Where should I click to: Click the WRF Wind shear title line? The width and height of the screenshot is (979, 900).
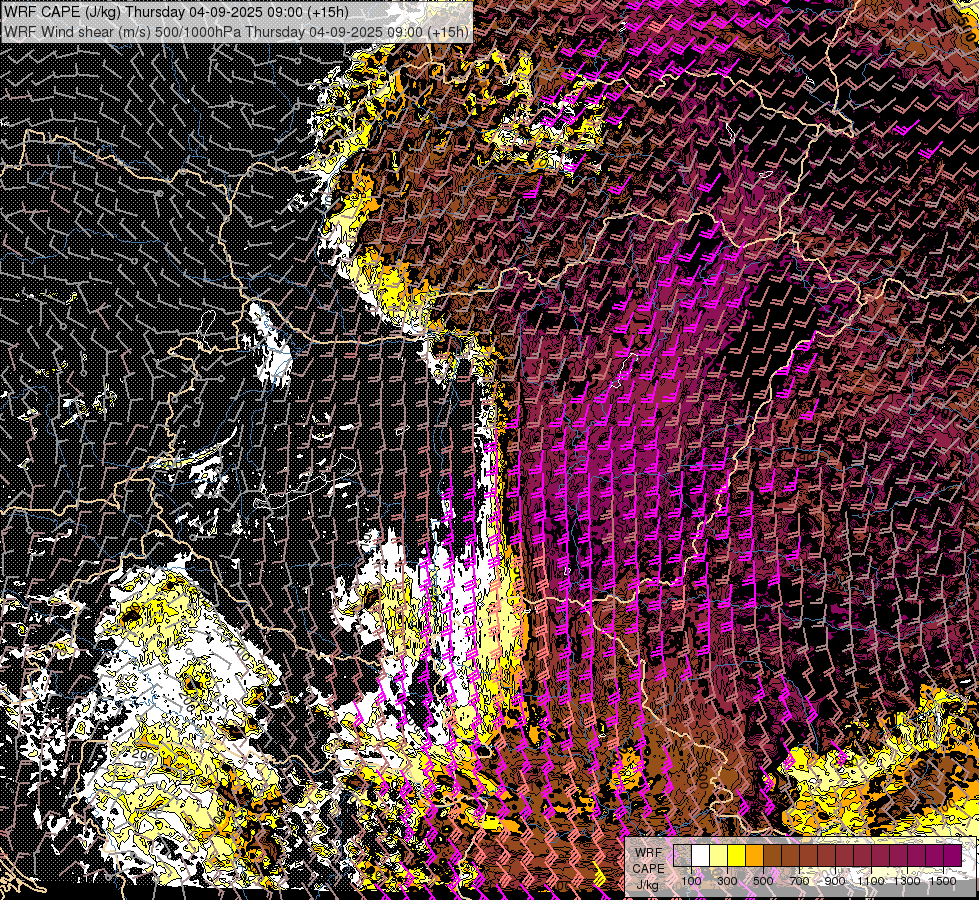coord(236,32)
